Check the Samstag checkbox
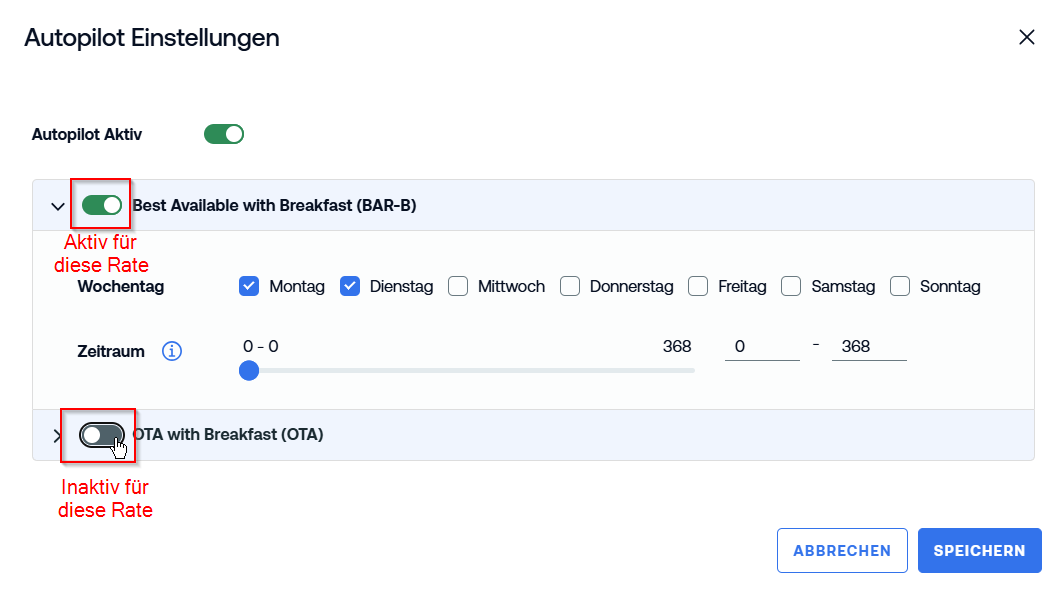This screenshot has height=591, width=1059. pyautogui.click(x=791, y=286)
